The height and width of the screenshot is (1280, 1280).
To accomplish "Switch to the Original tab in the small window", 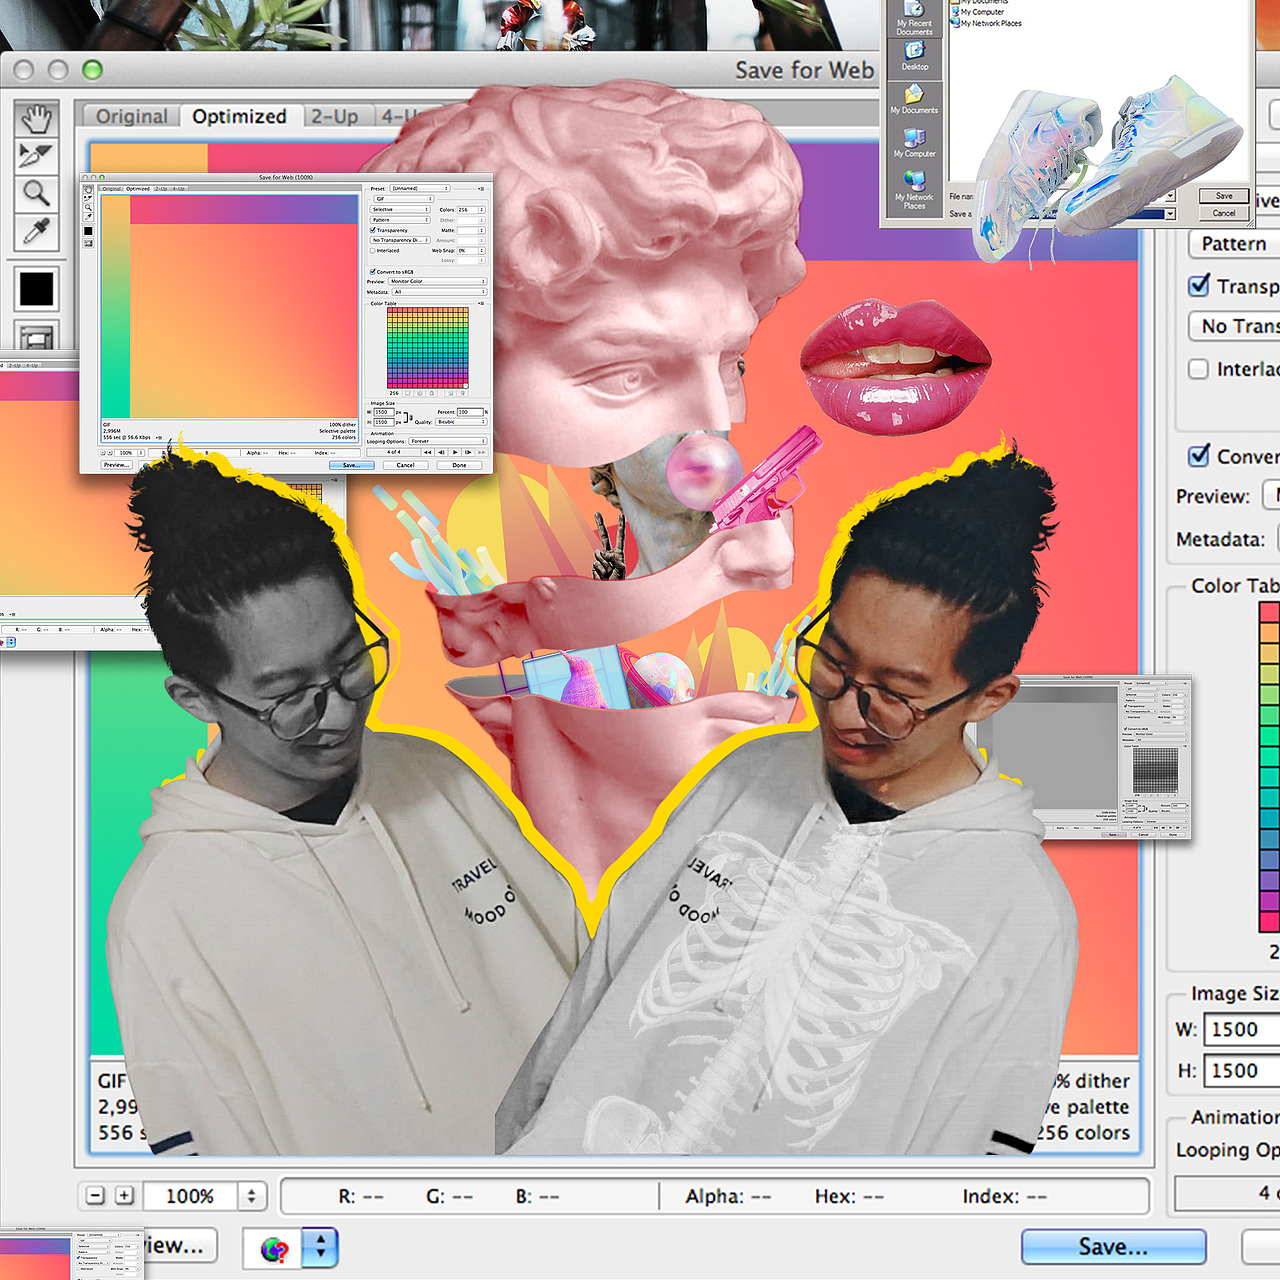I will 111,189.
